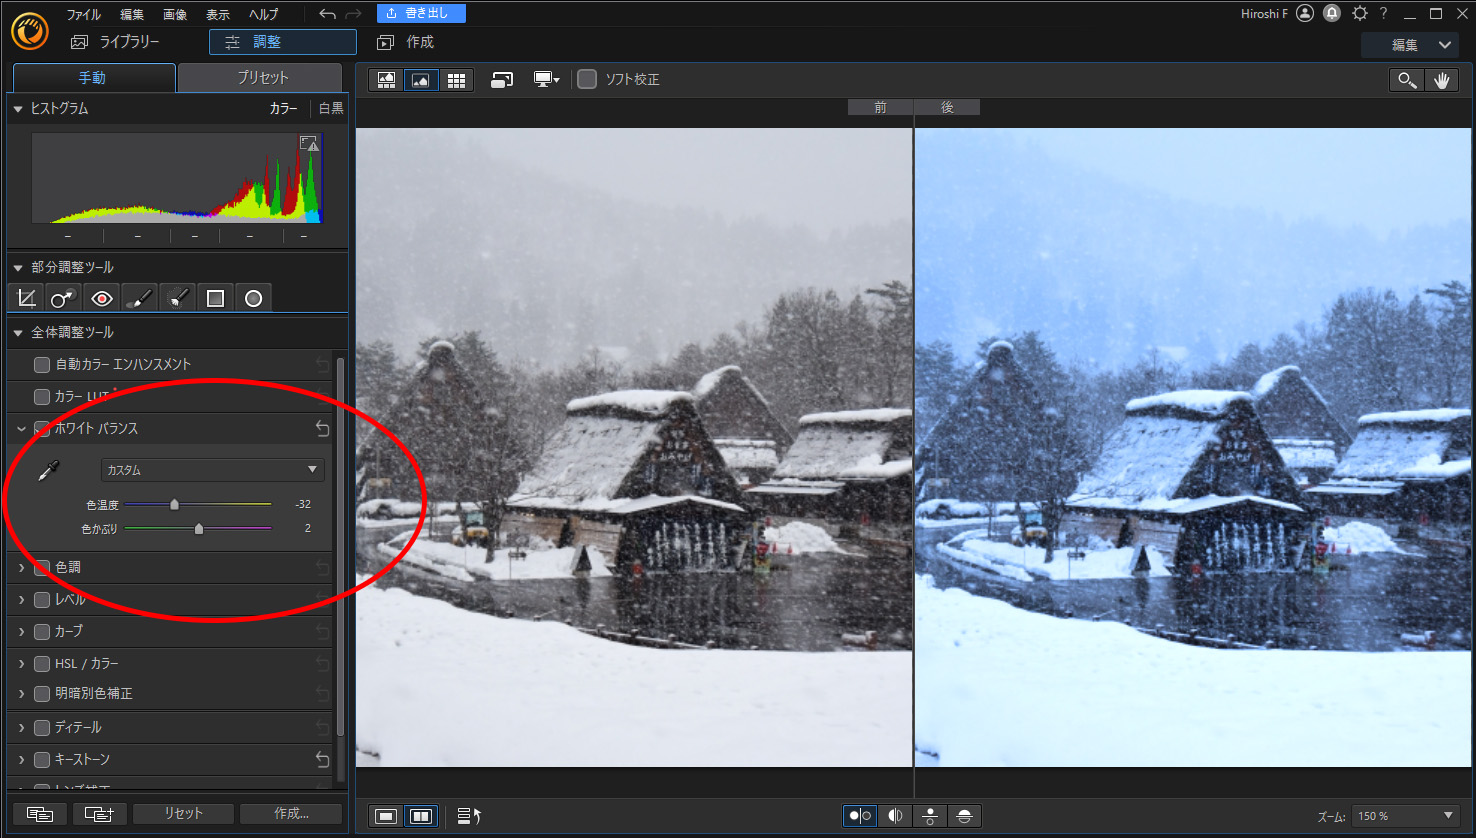Switch histogram to 白黒
1476x838 pixels.
(x=331, y=109)
